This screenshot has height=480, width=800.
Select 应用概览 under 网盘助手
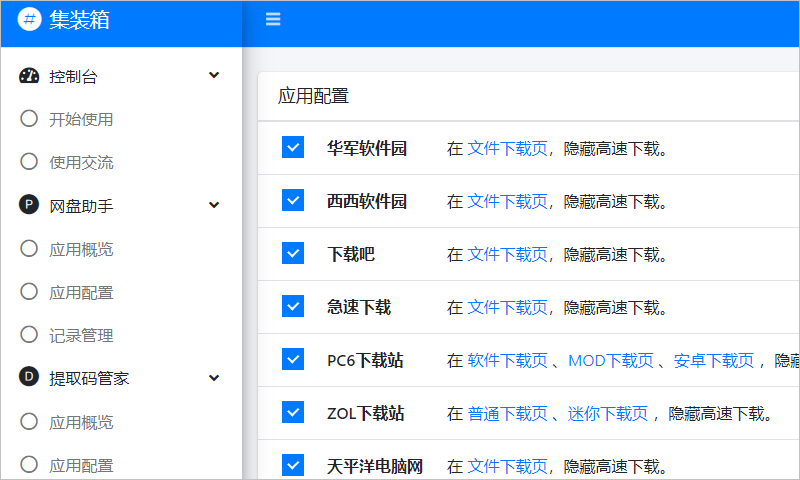click(81, 249)
